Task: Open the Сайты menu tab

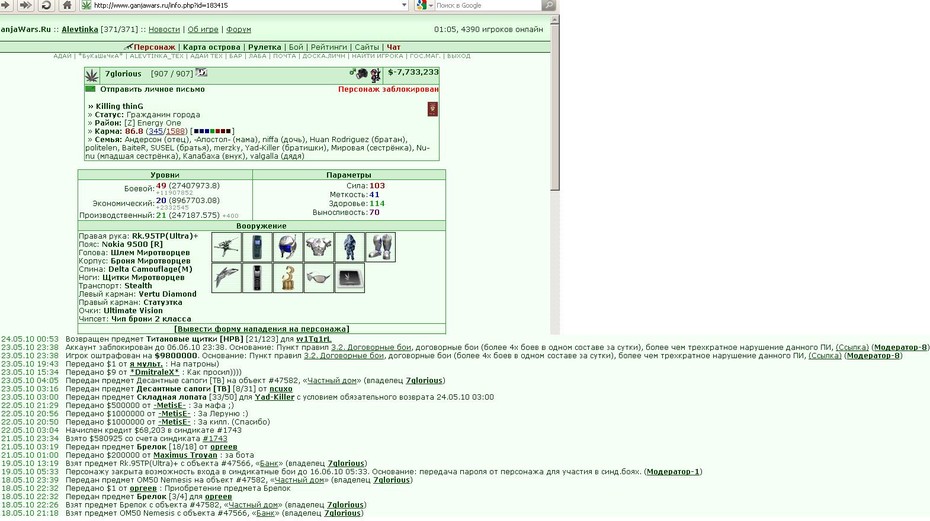Action: point(367,47)
